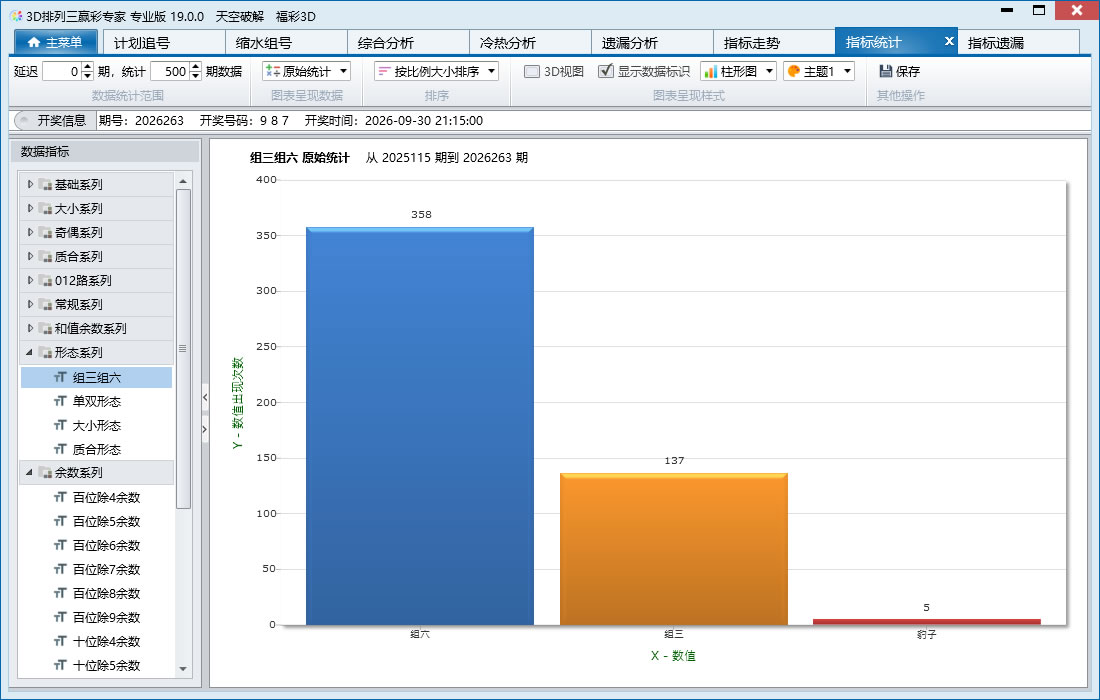Open the 原始统计 dropdown arrow
Screen dimensions: 1100x700
344,72
